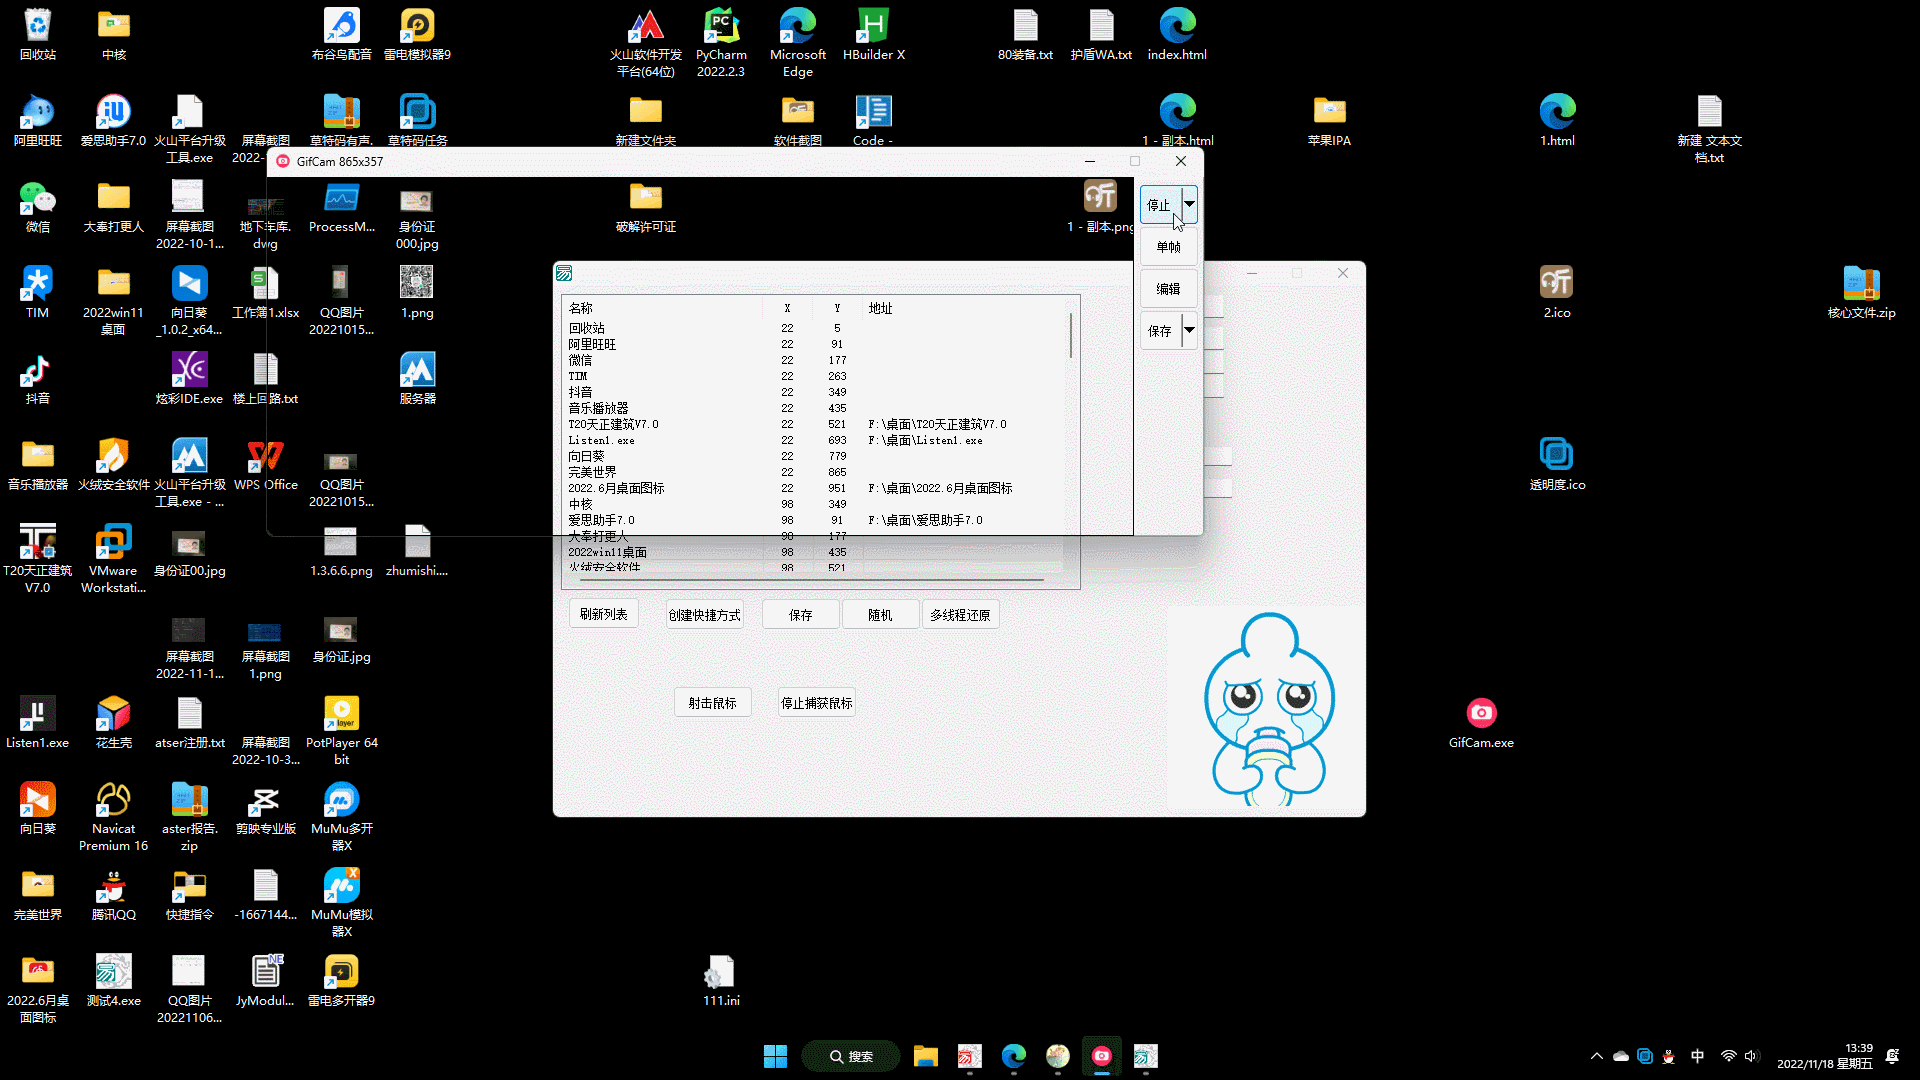Select the 微信 desktop icon

tap(37, 199)
